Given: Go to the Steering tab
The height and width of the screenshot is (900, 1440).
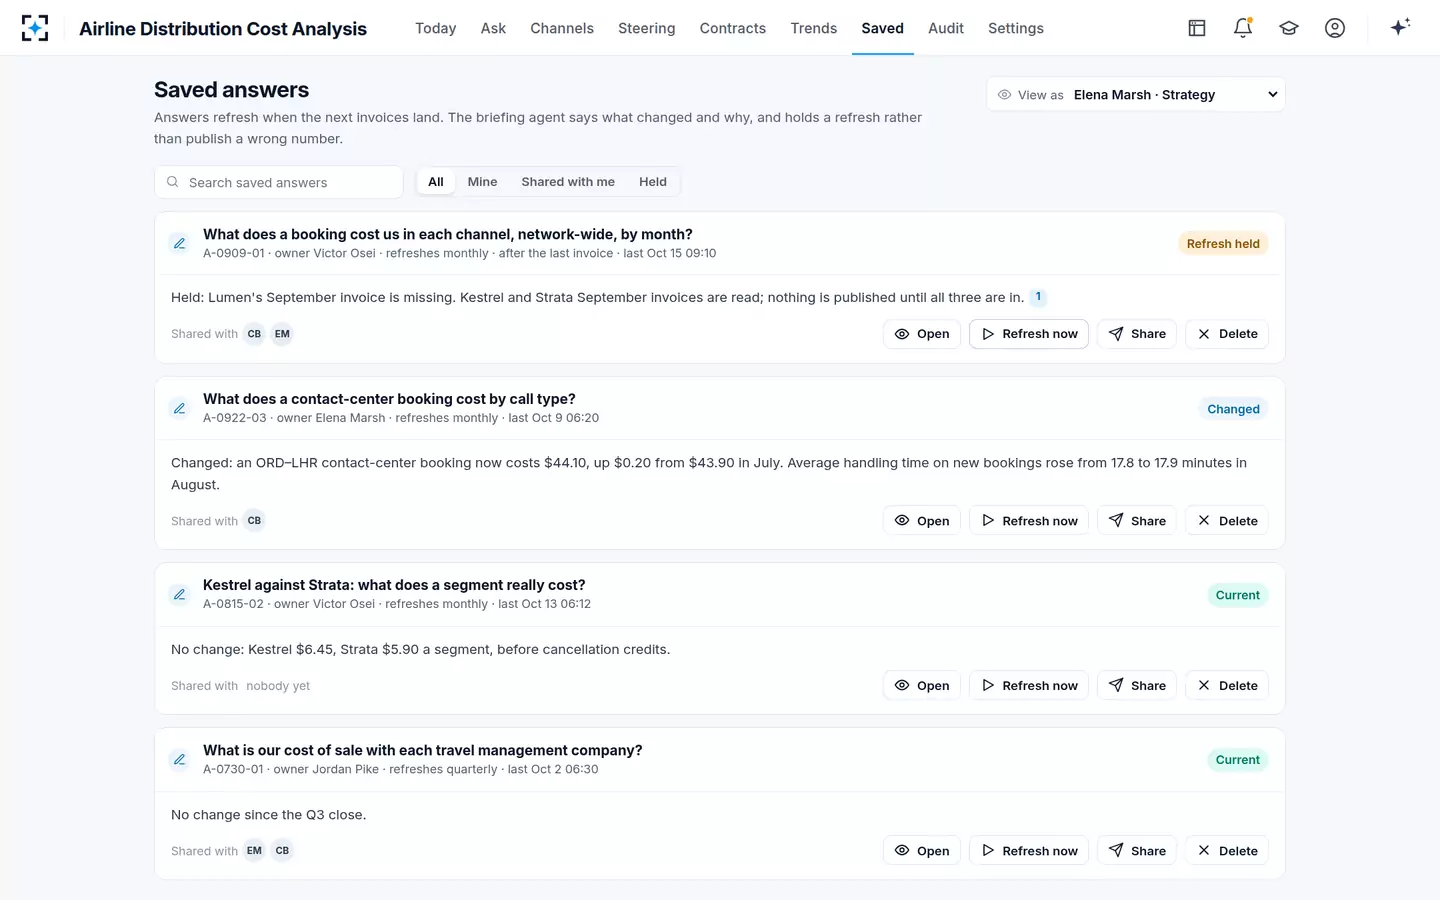Looking at the screenshot, I should [x=647, y=28].
